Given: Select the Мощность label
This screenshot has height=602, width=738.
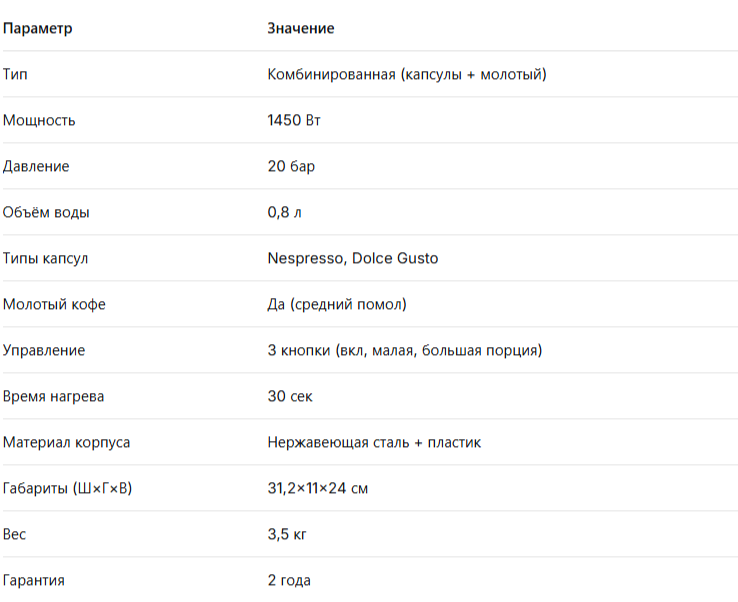Looking at the screenshot, I should point(39,120).
